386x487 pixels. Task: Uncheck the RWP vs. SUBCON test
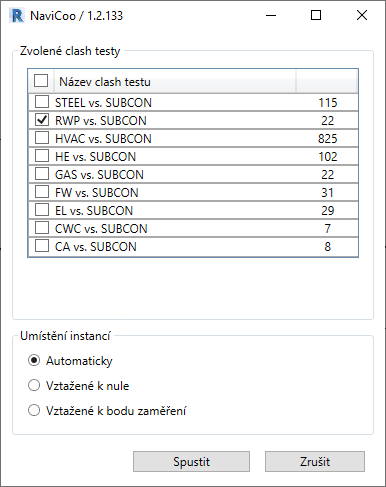42,120
